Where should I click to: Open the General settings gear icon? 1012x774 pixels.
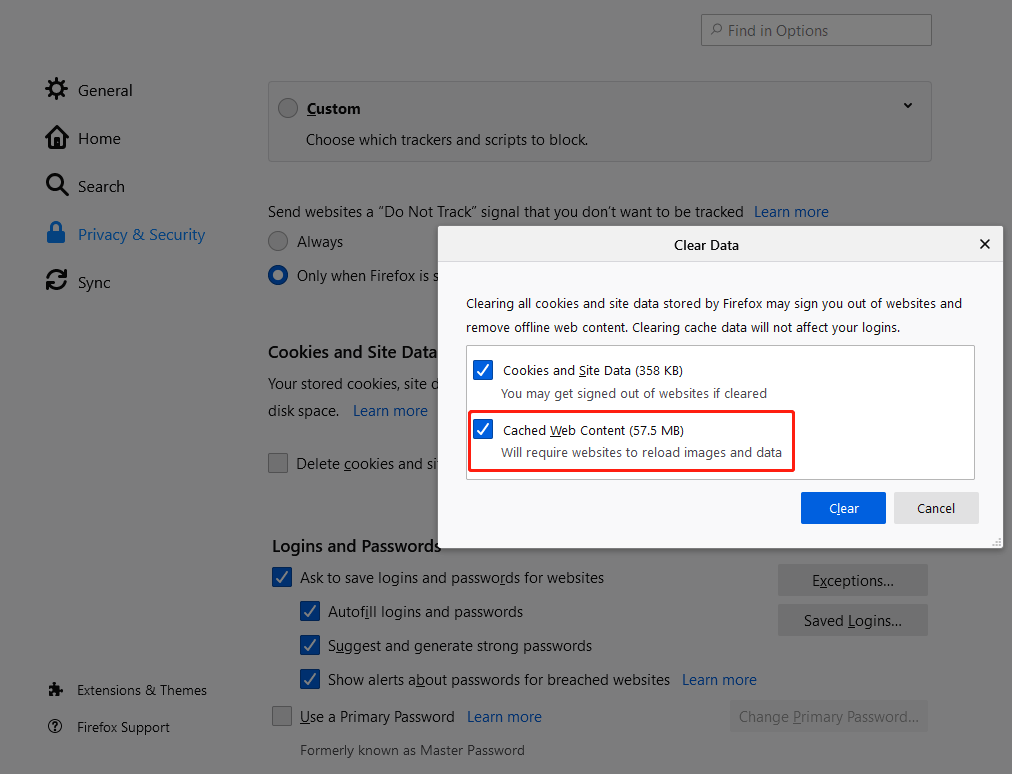pyautogui.click(x=56, y=90)
